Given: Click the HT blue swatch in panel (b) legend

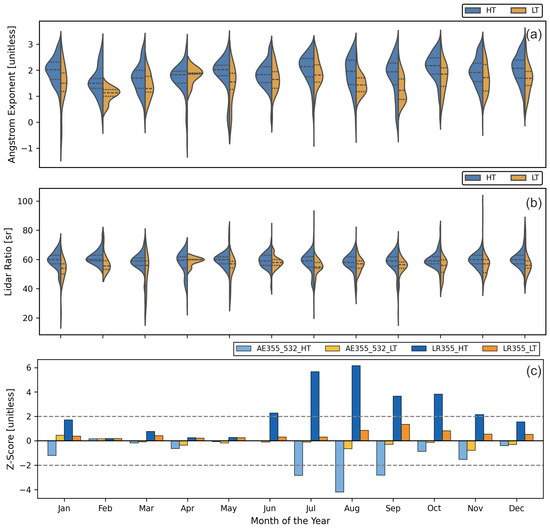Looking at the screenshot, I should [473, 178].
